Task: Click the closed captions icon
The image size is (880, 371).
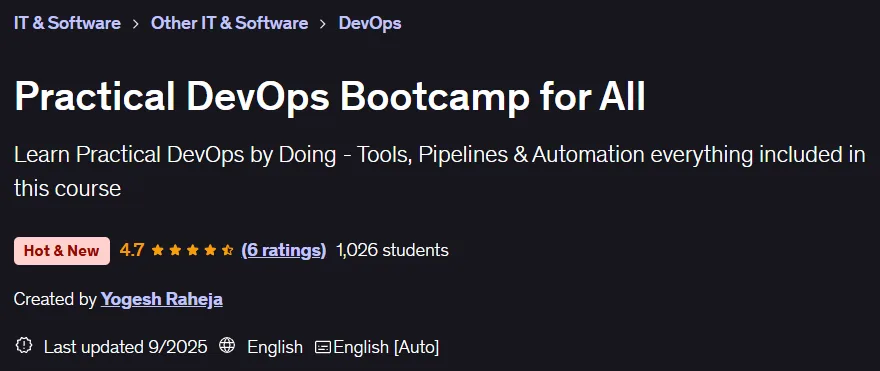Action: coord(323,347)
